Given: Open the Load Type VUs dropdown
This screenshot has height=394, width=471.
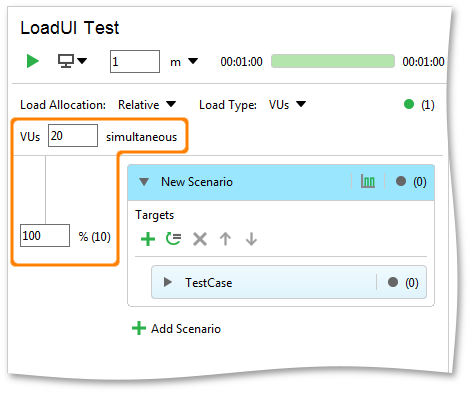Looking at the screenshot, I should coord(287,105).
